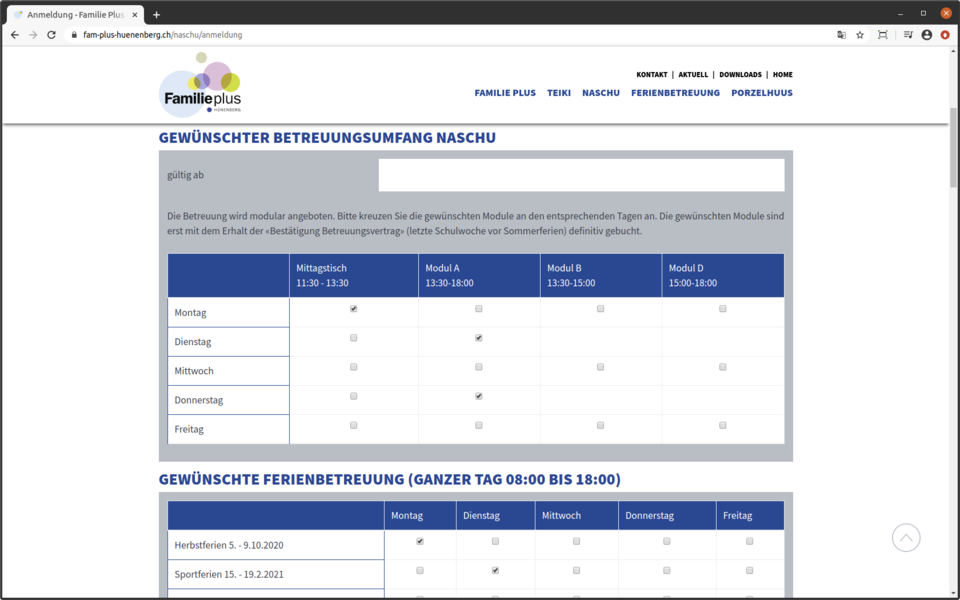Click the page vertical scrollbar thumb
The width and height of the screenshot is (960, 600).
(x=953, y=148)
